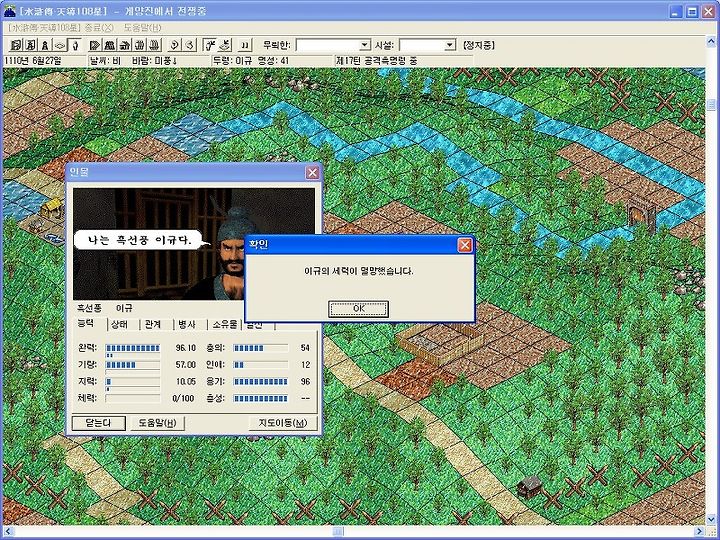Click the 지력 value 10.05
Screen dimensions: 720x540
tap(186, 382)
